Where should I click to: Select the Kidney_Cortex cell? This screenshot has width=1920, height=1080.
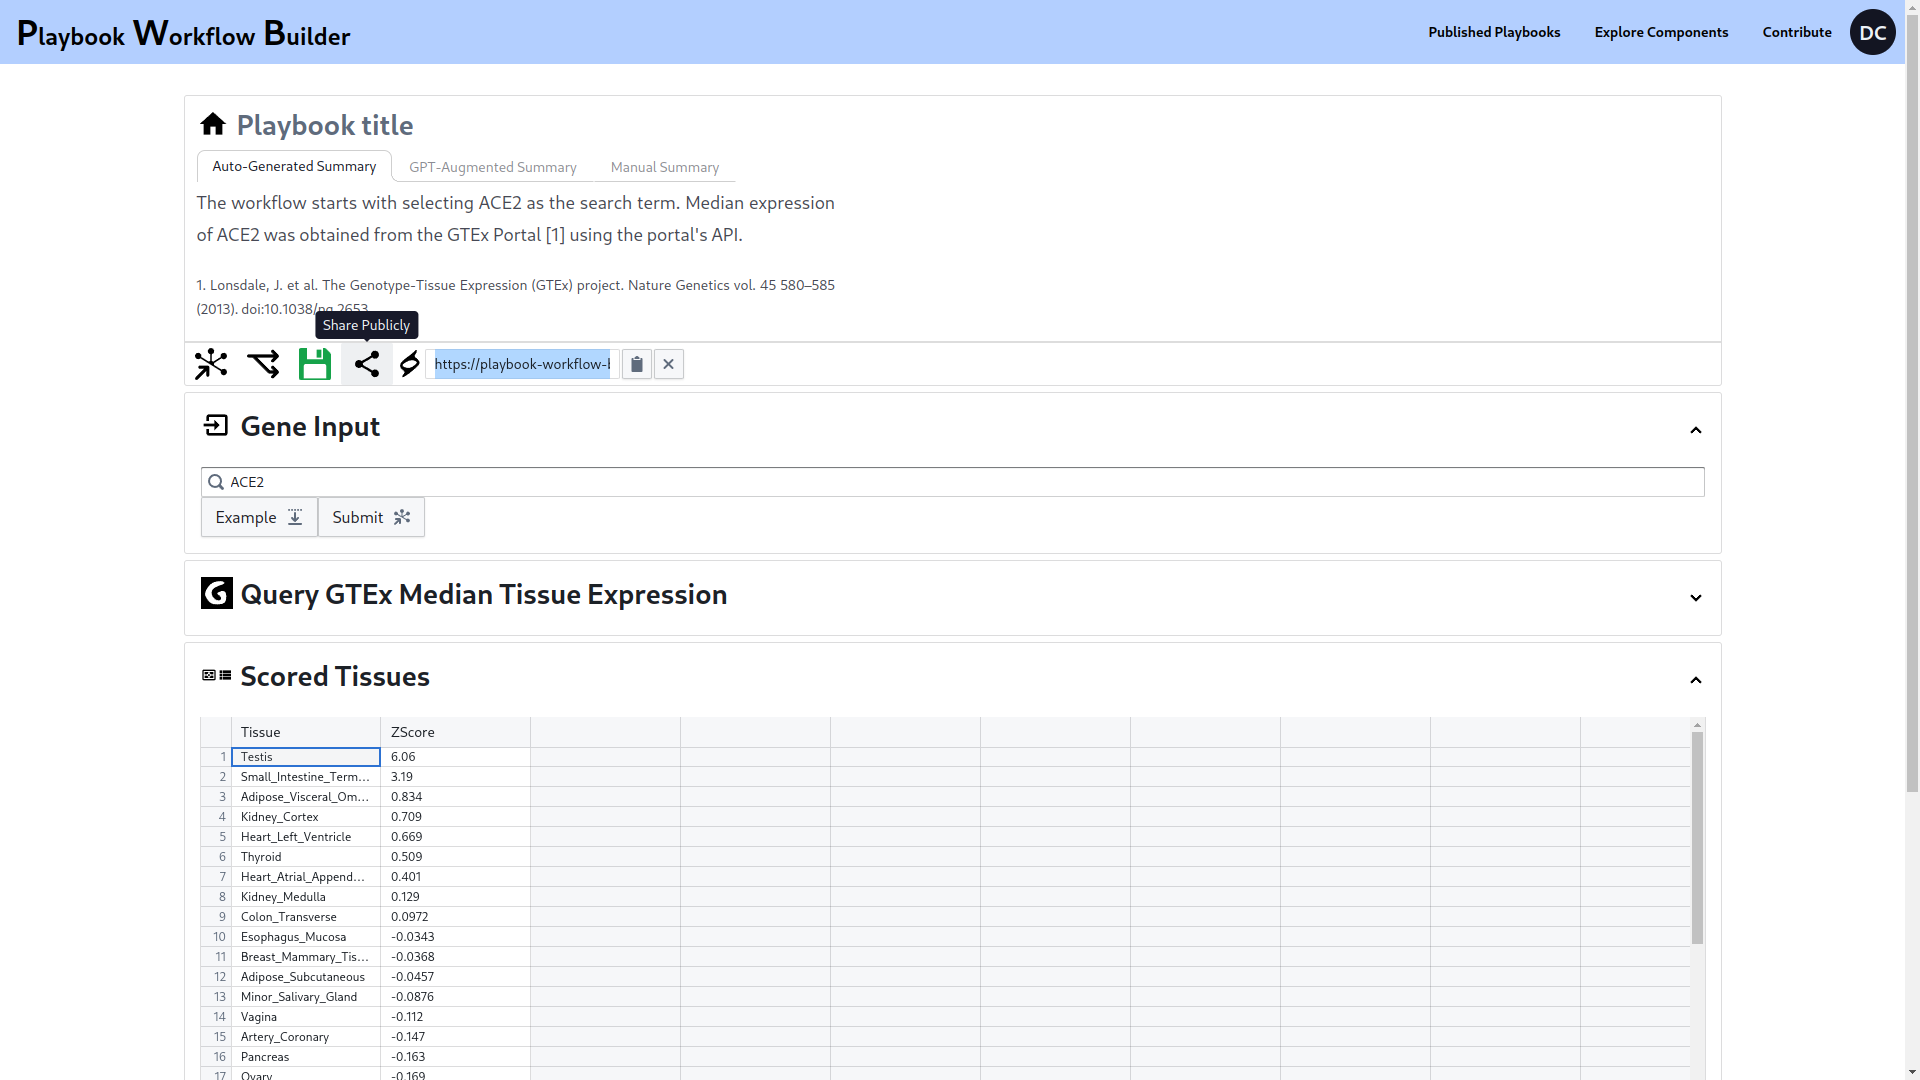coord(306,817)
